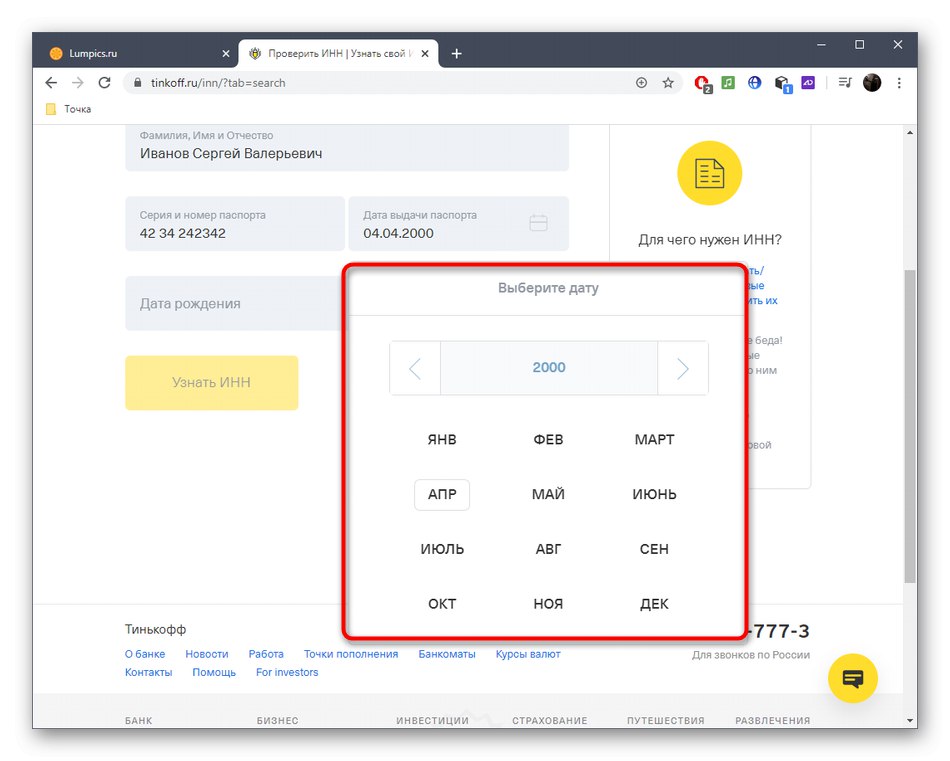The width and height of the screenshot is (950, 761).
Task: Advance to the next year with right arrow
Action: coord(682,368)
